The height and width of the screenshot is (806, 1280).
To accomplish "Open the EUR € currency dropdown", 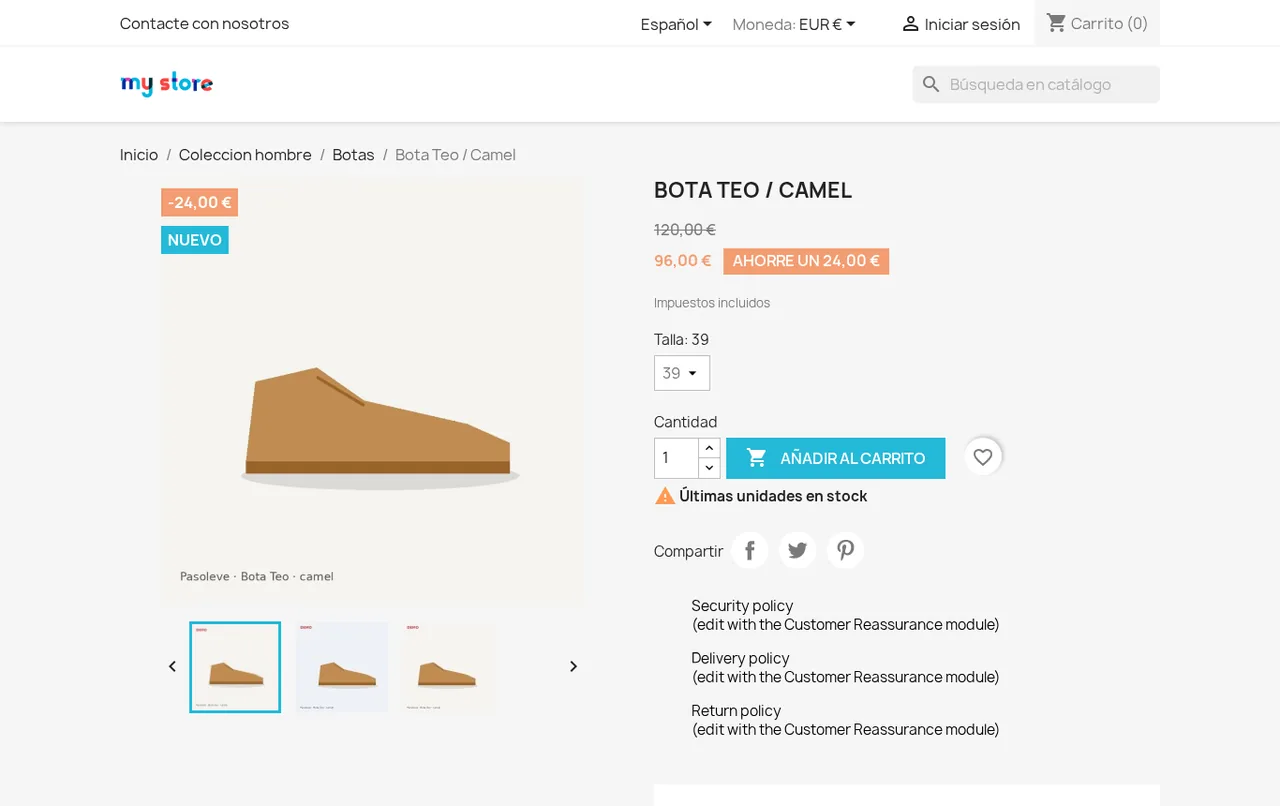I will pos(827,24).
